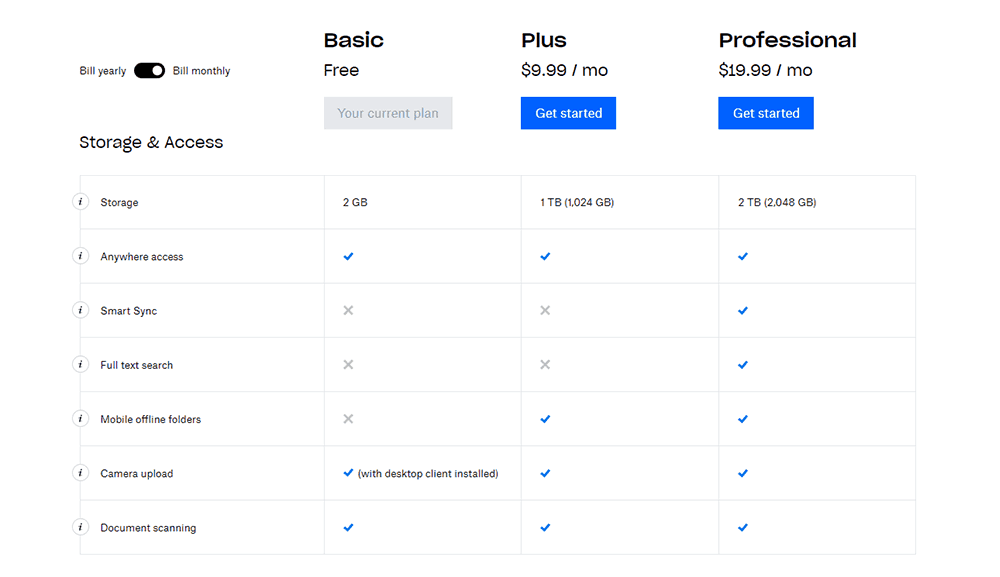Open the info icon beside Full text search

80,365
